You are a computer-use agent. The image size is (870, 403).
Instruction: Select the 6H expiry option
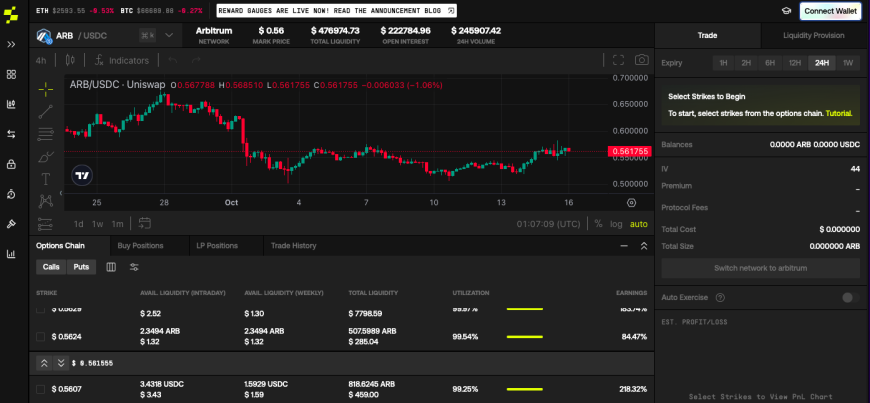(770, 63)
